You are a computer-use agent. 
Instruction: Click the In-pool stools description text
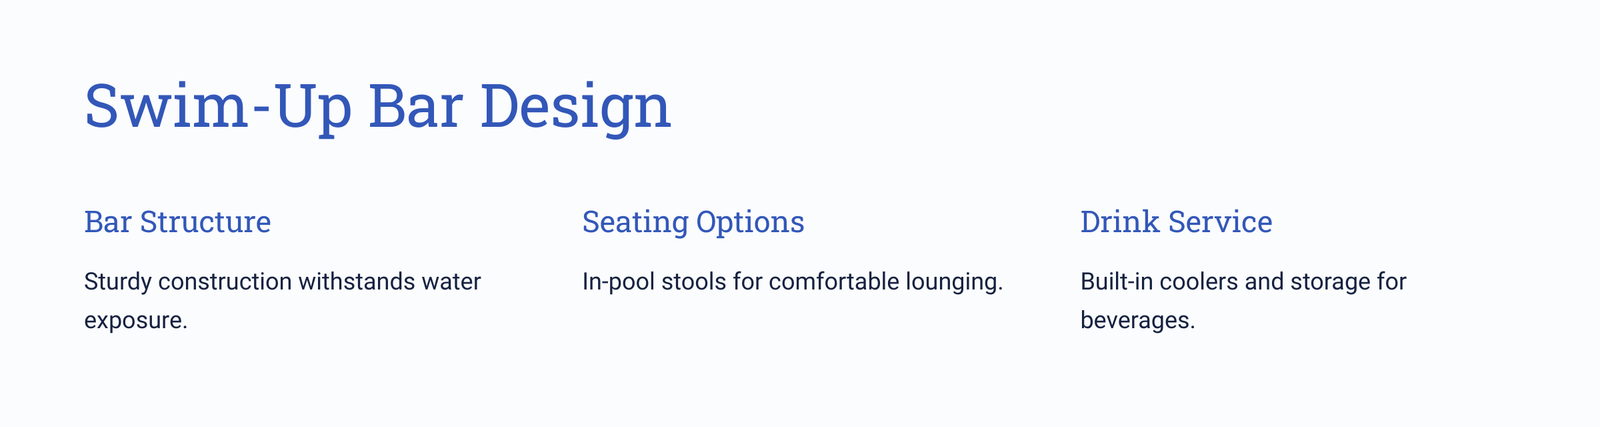pos(792,282)
